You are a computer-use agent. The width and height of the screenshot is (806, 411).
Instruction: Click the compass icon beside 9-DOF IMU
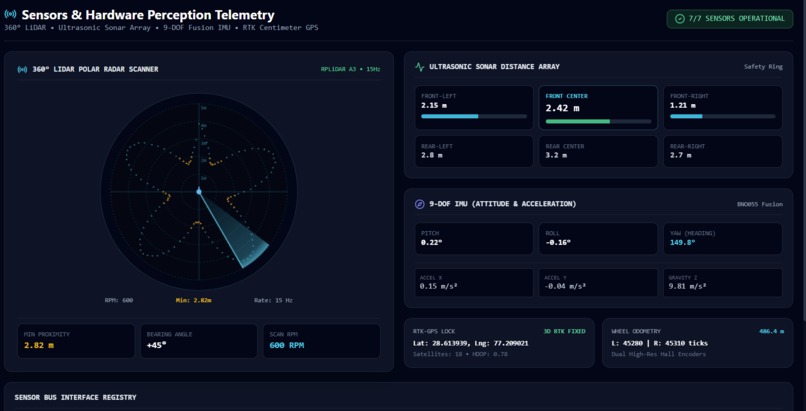419,204
